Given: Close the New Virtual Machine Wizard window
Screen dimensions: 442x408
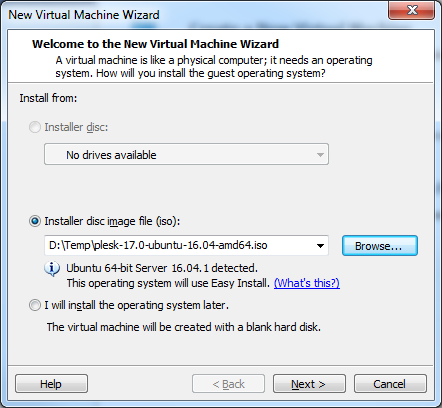Looking at the screenshot, I should click(x=411, y=10).
